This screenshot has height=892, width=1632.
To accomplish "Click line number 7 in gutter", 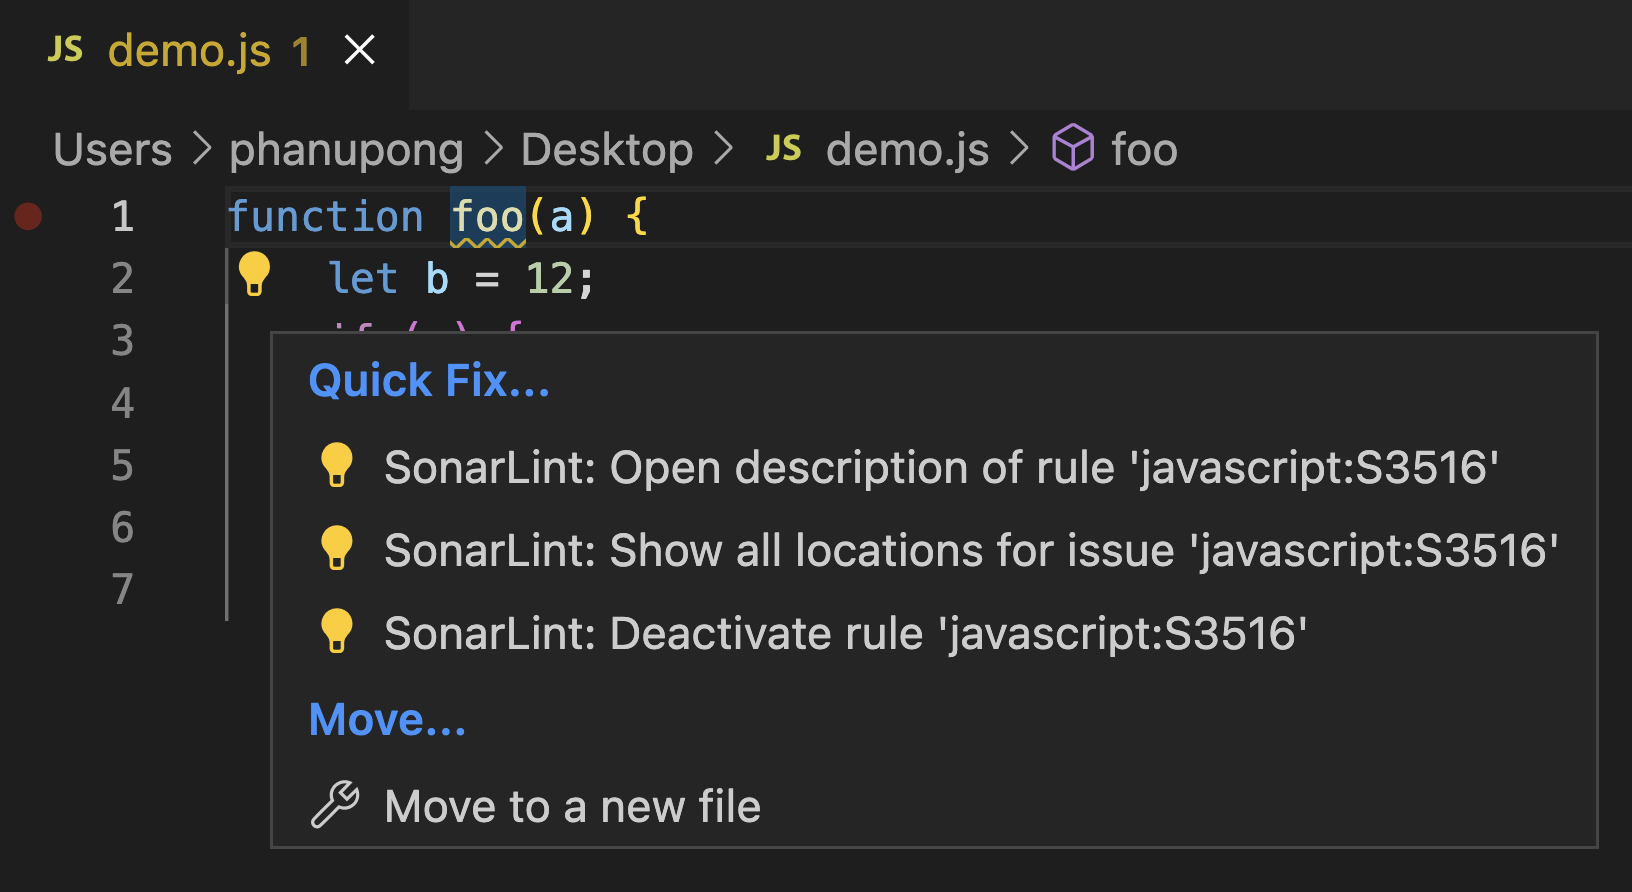I will (x=122, y=589).
